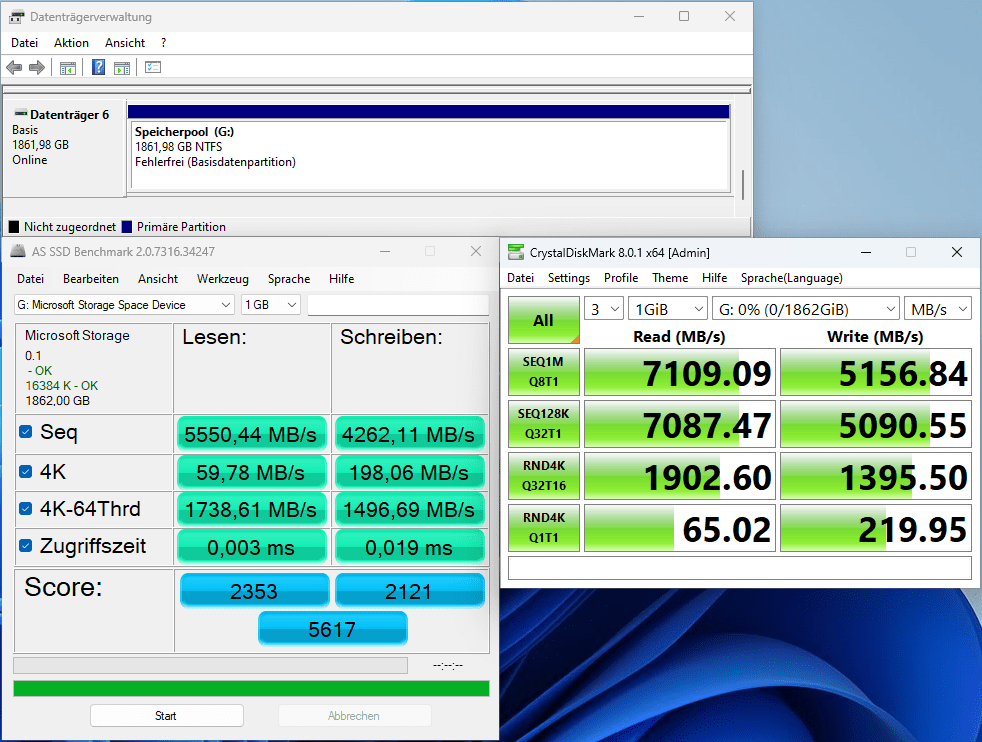Click the write score 2121
The width and height of the screenshot is (982, 742).
point(410,590)
